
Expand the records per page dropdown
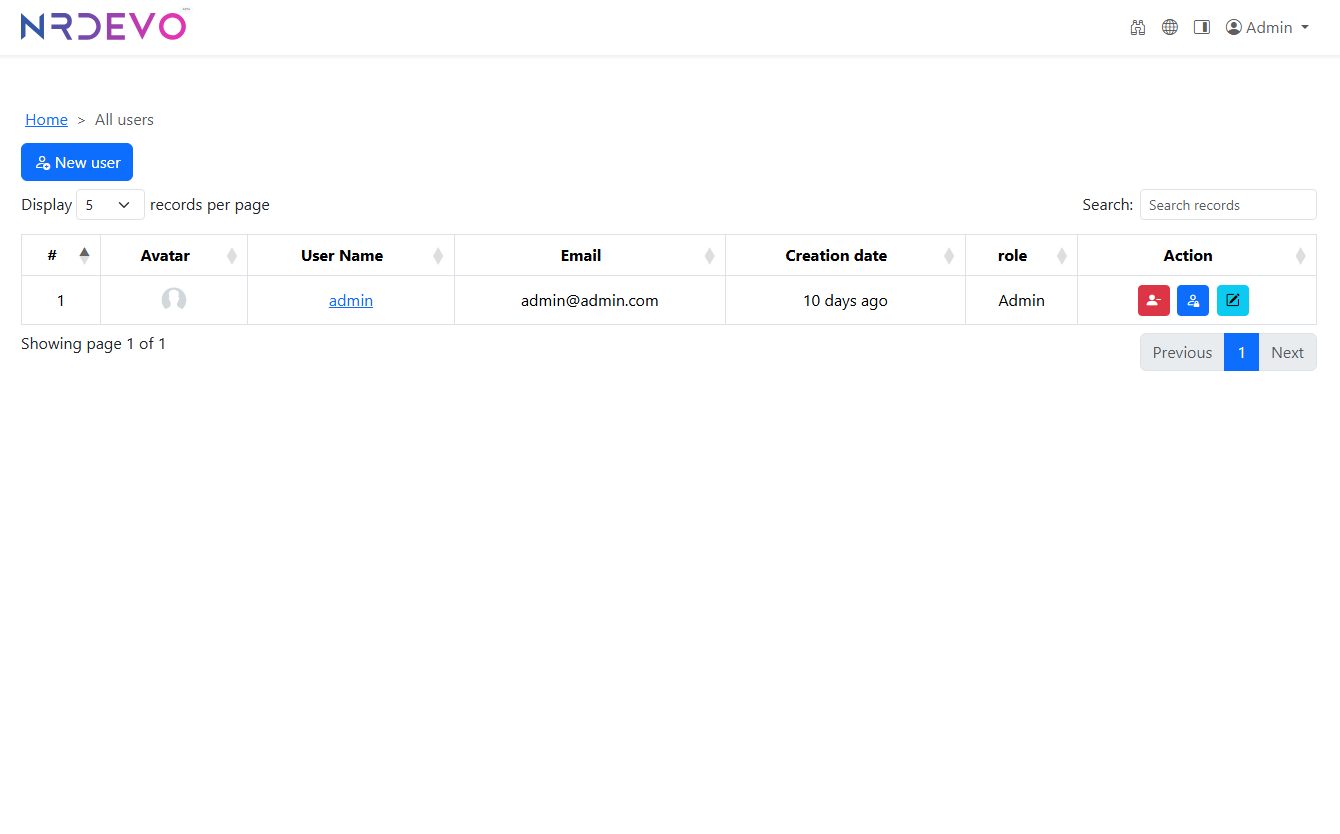tap(110, 205)
